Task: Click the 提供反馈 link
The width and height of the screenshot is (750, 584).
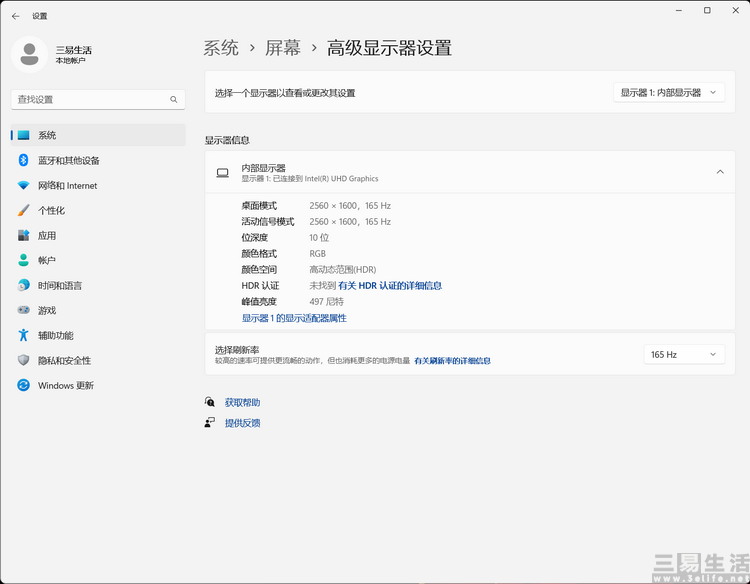Action: (x=242, y=423)
